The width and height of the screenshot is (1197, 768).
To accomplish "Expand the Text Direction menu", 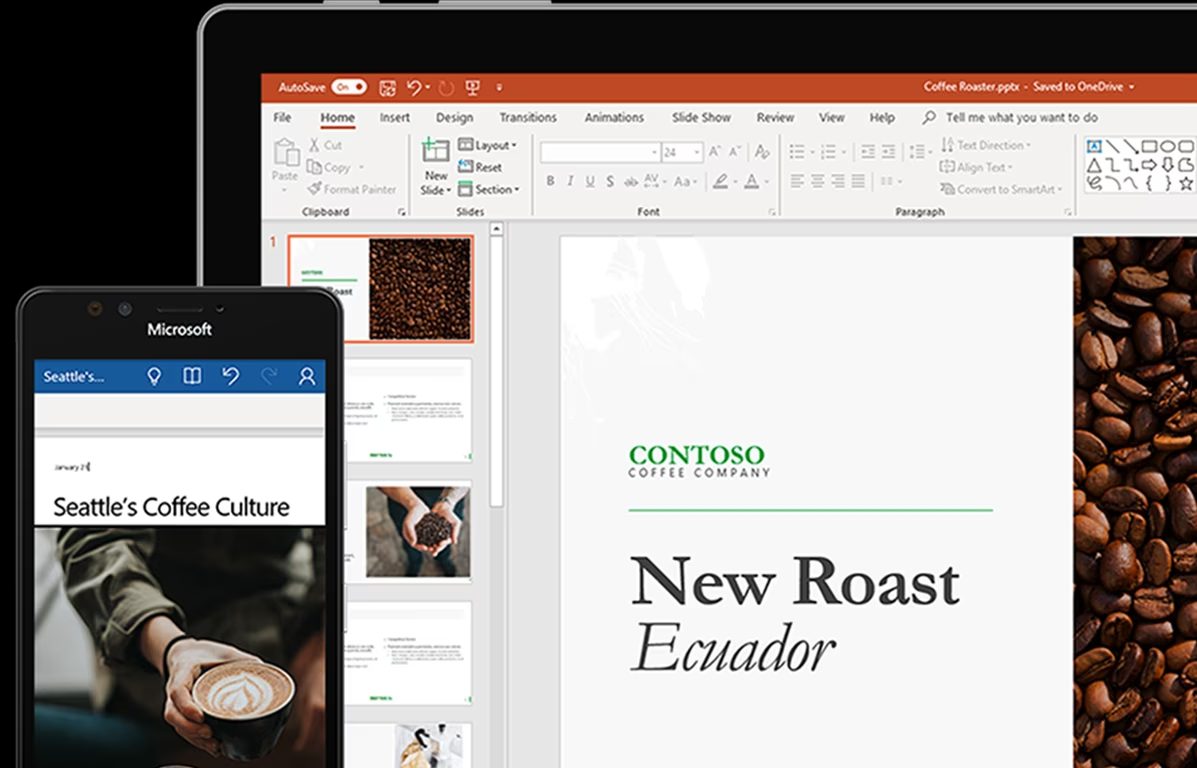I will (x=986, y=145).
